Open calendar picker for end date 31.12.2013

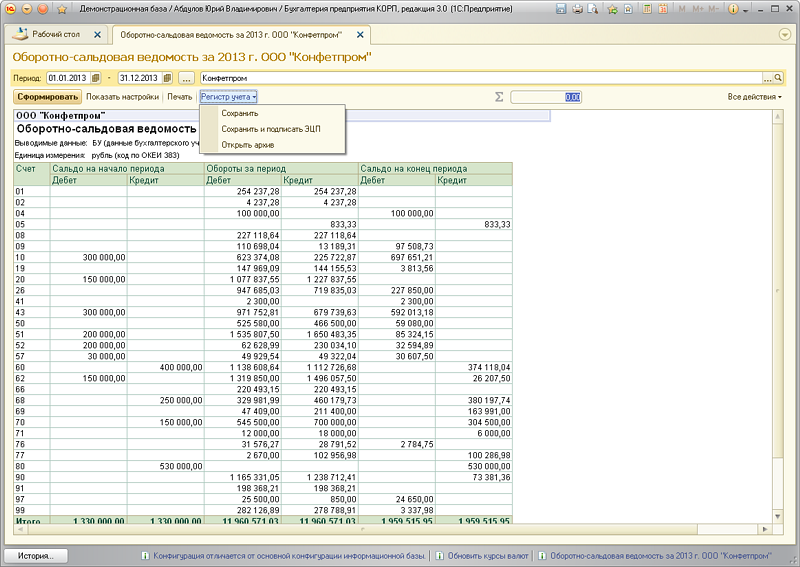167,77
